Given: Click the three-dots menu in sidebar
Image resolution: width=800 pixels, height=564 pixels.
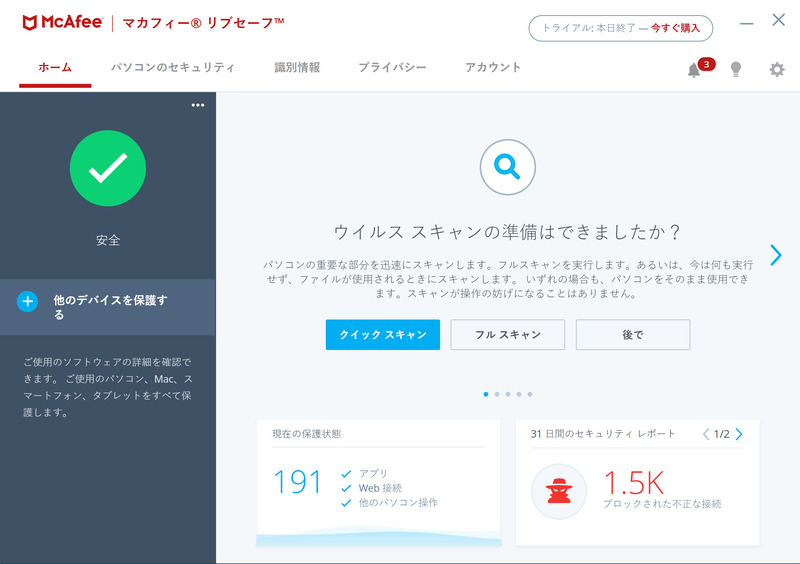Looking at the screenshot, I should (197, 105).
